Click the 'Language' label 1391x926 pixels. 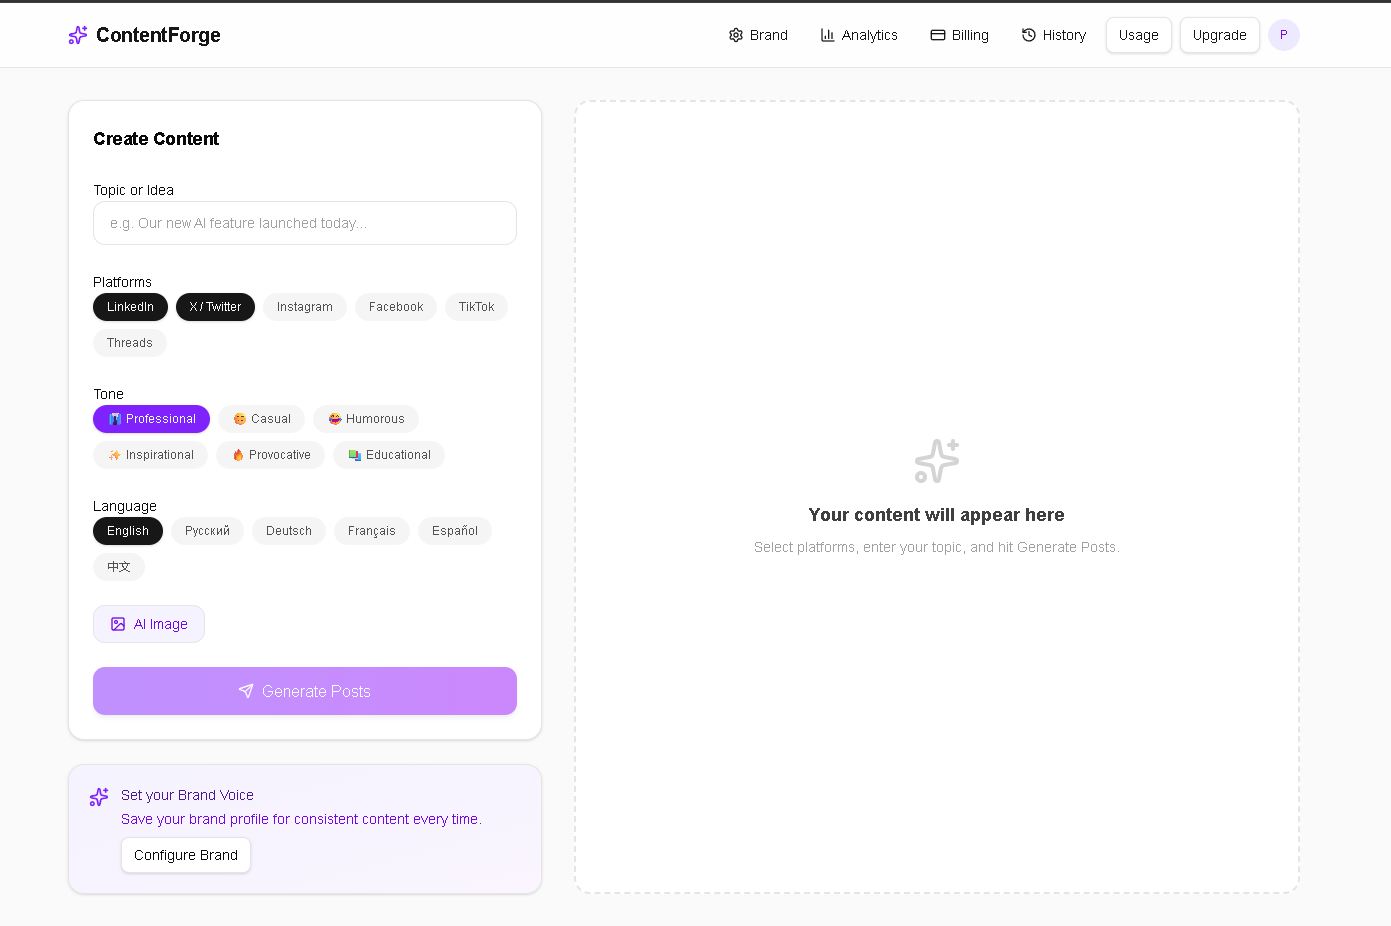(x=125, y=506)
